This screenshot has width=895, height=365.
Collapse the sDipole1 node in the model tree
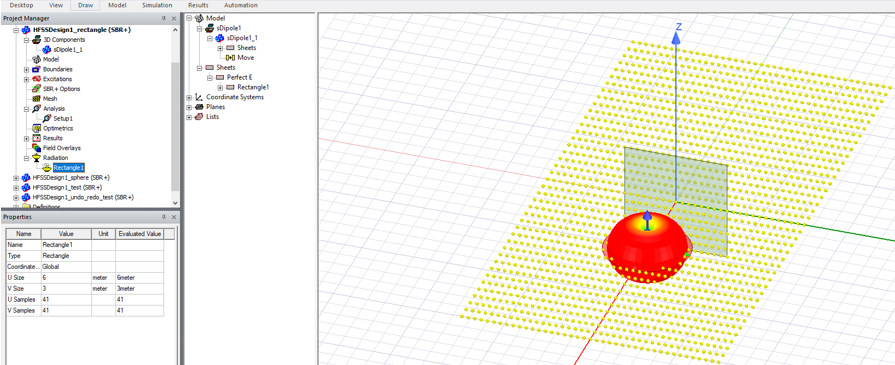[x=200, y=28]
